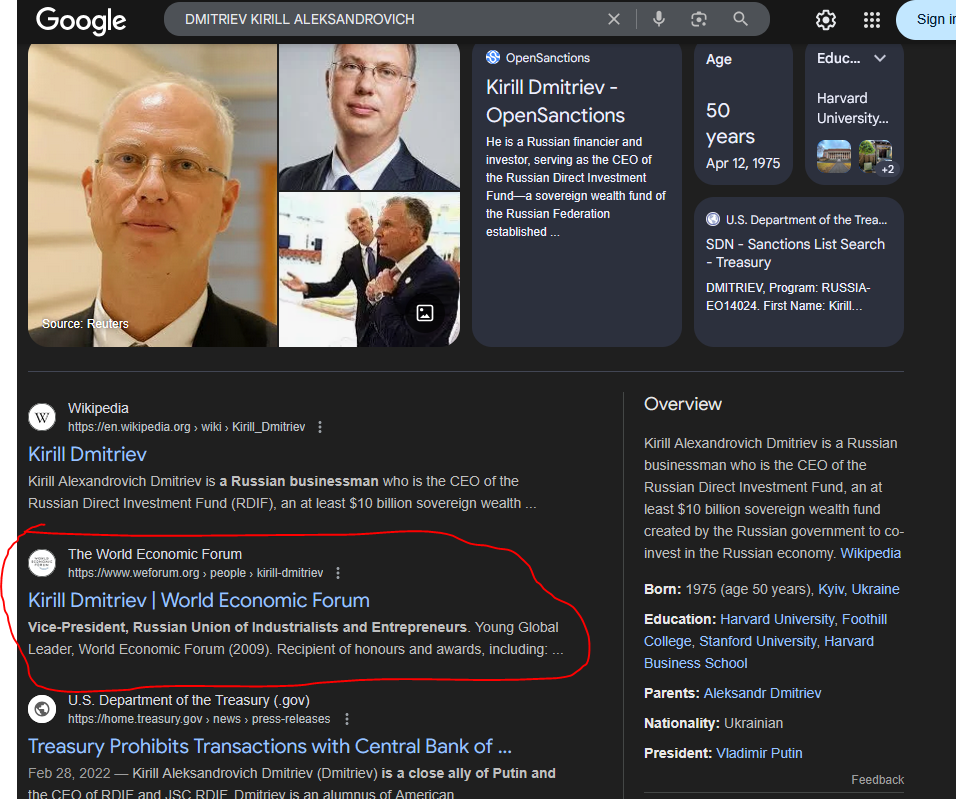Click the Treasury result globe favicon

42,709
